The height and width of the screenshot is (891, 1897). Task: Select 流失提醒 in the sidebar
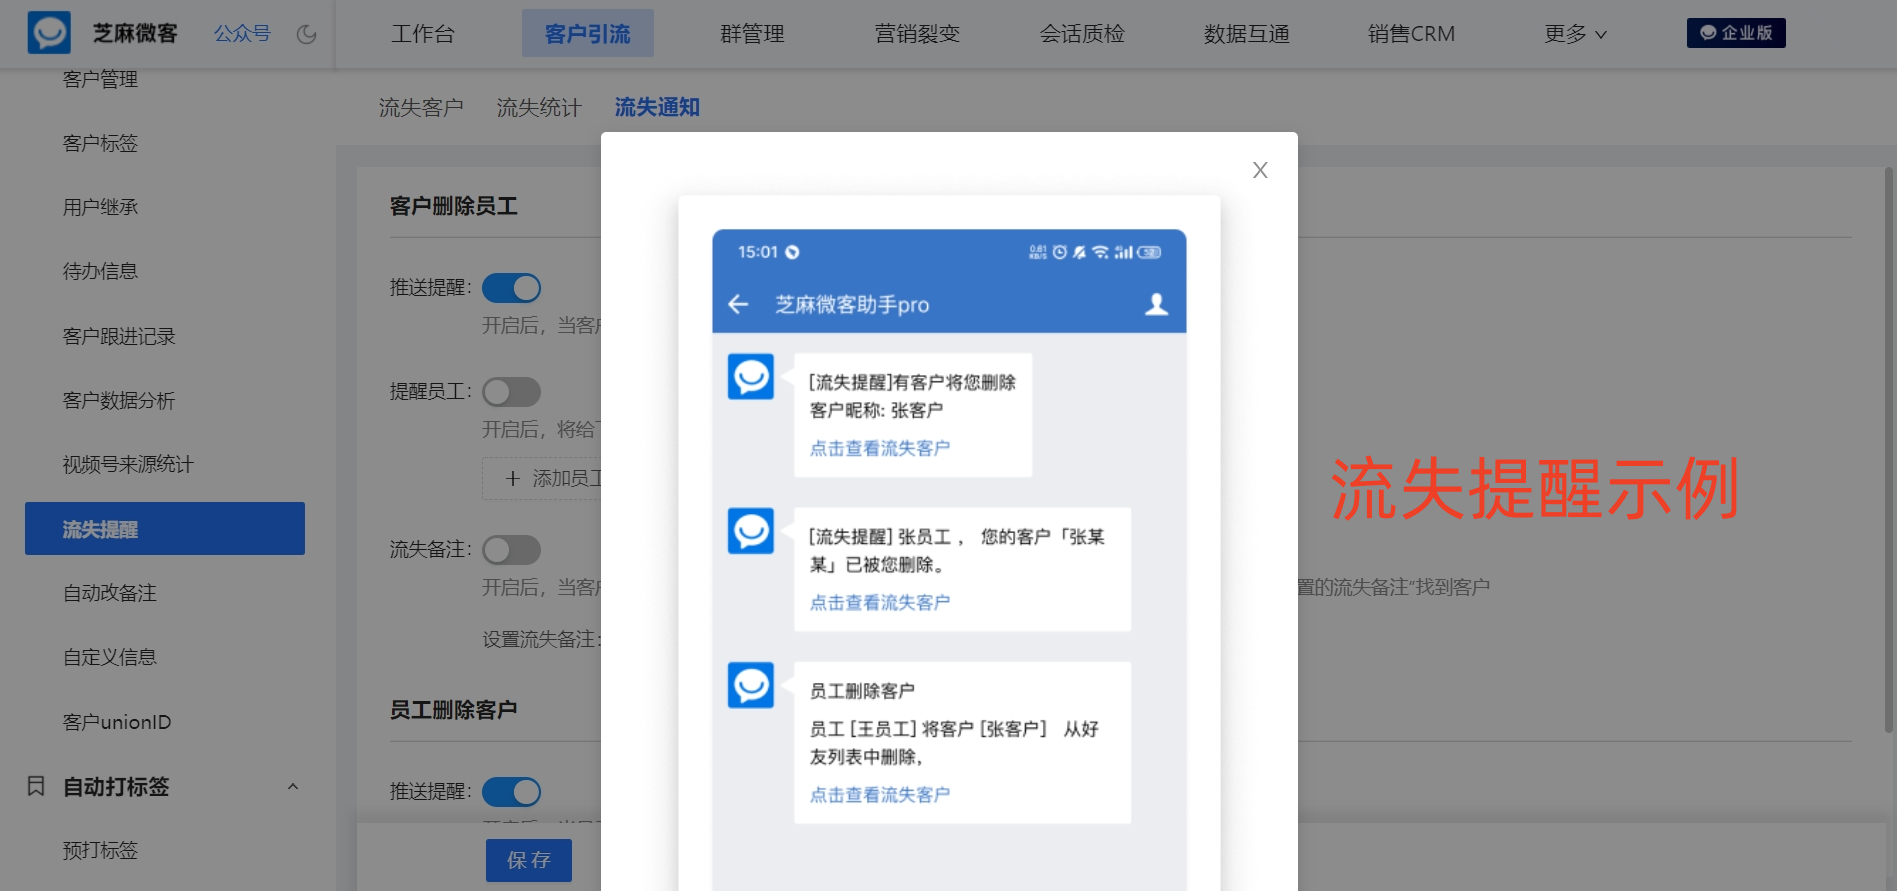coord(165,528)
